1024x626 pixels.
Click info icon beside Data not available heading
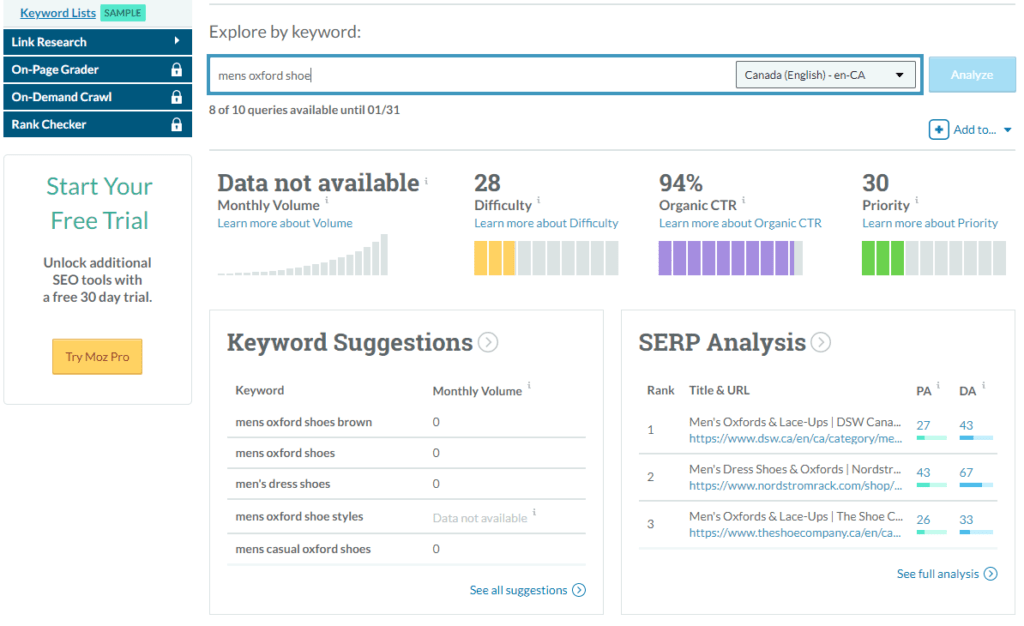426,181
